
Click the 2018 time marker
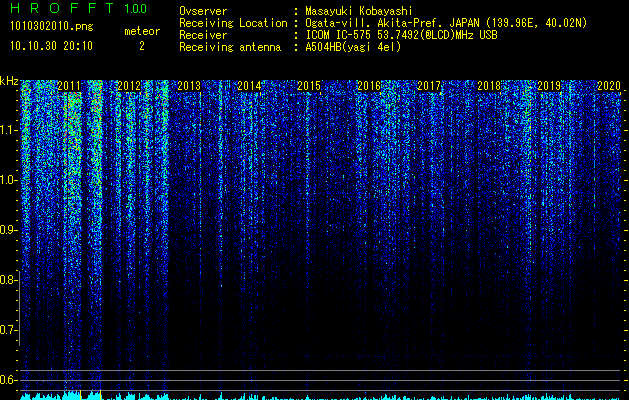489,86
